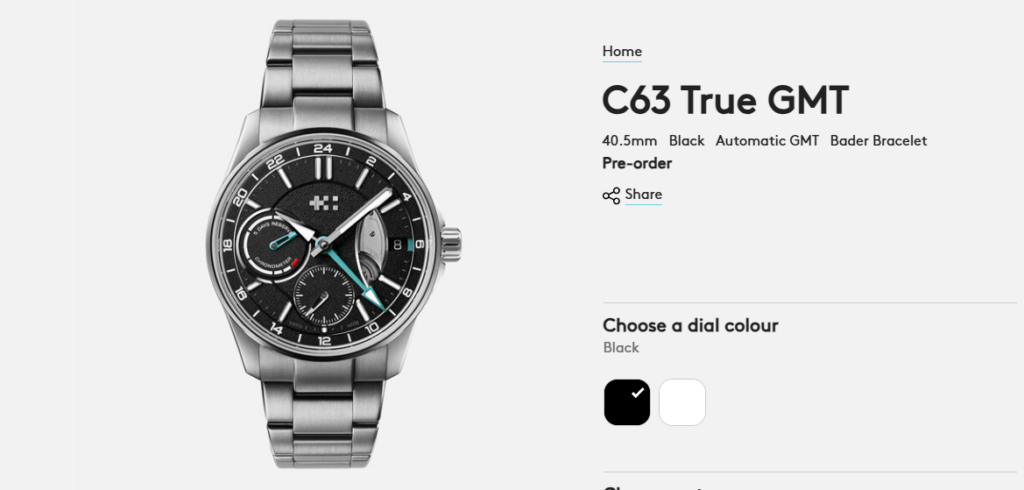Click the watch crown on the case side
This screenshot has width=1024, height=490.
coord(451,244)
